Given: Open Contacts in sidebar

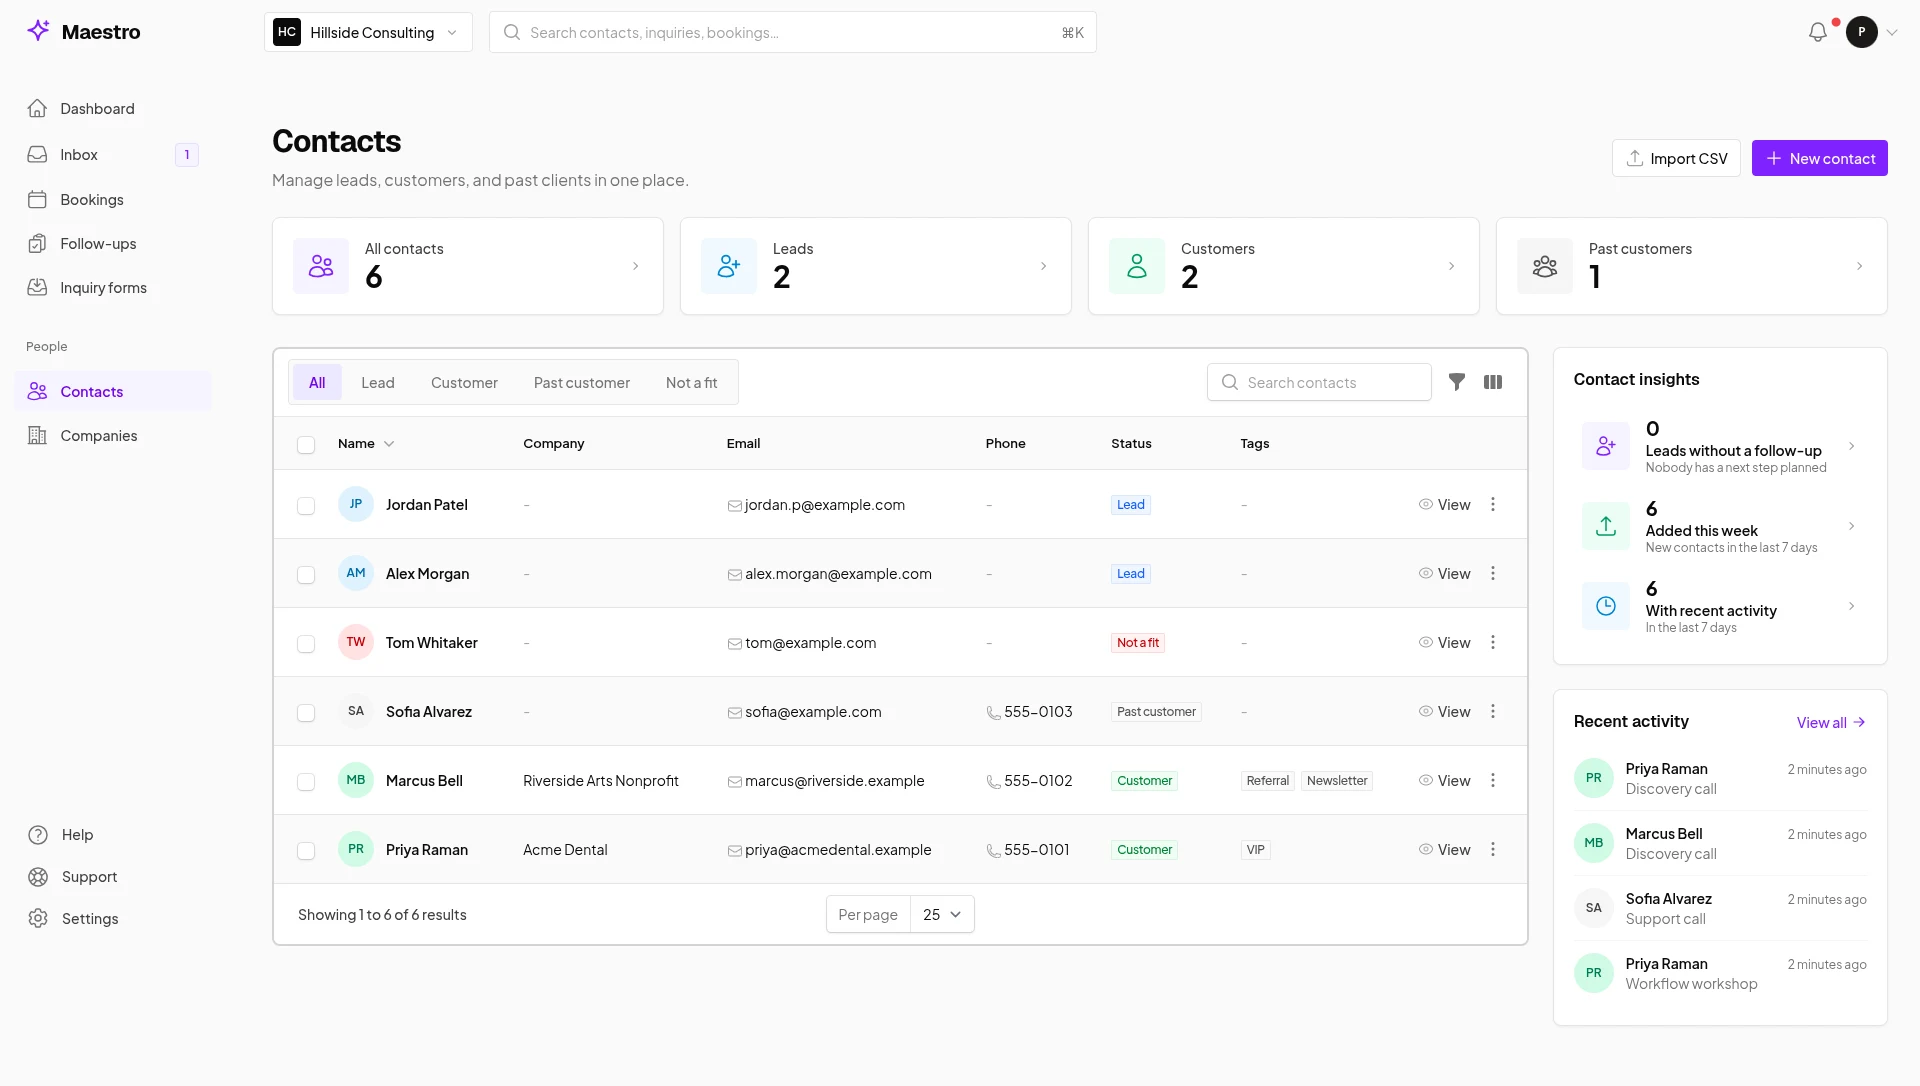Looking at the screenshot, I should [112, 391].
